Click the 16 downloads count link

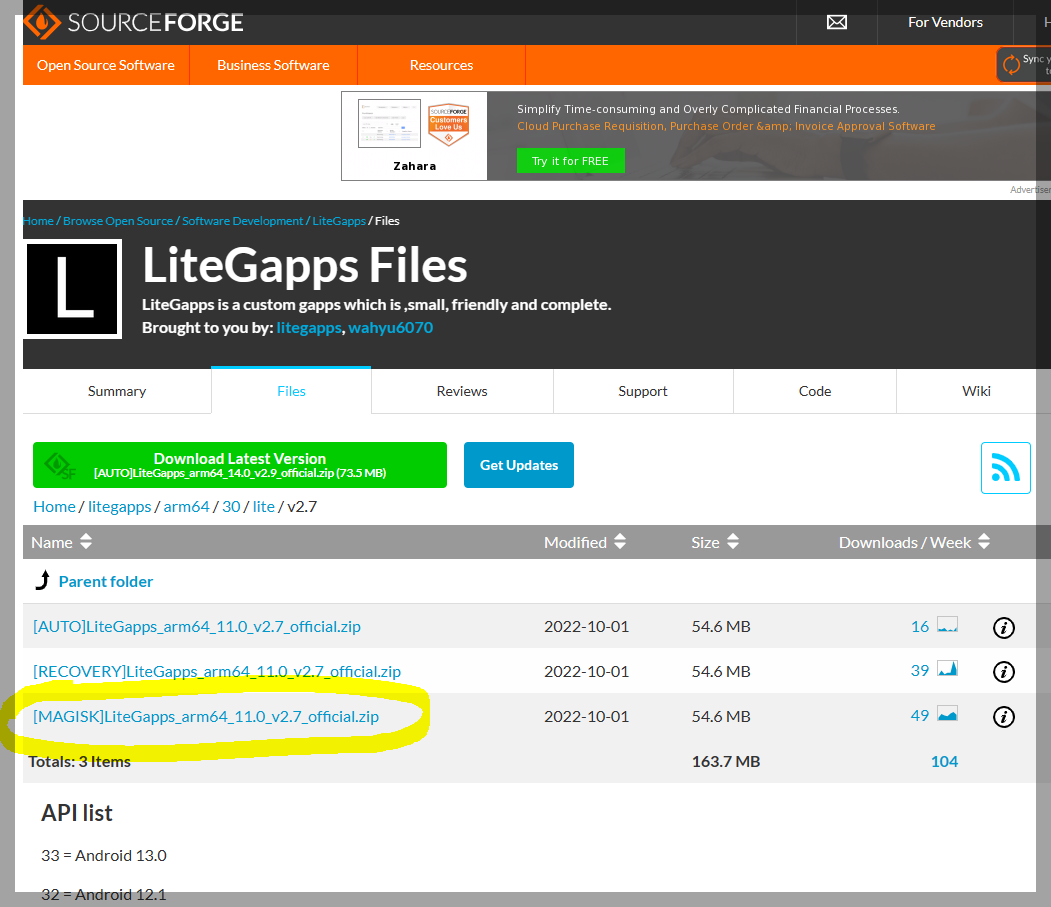coord(920,626)
